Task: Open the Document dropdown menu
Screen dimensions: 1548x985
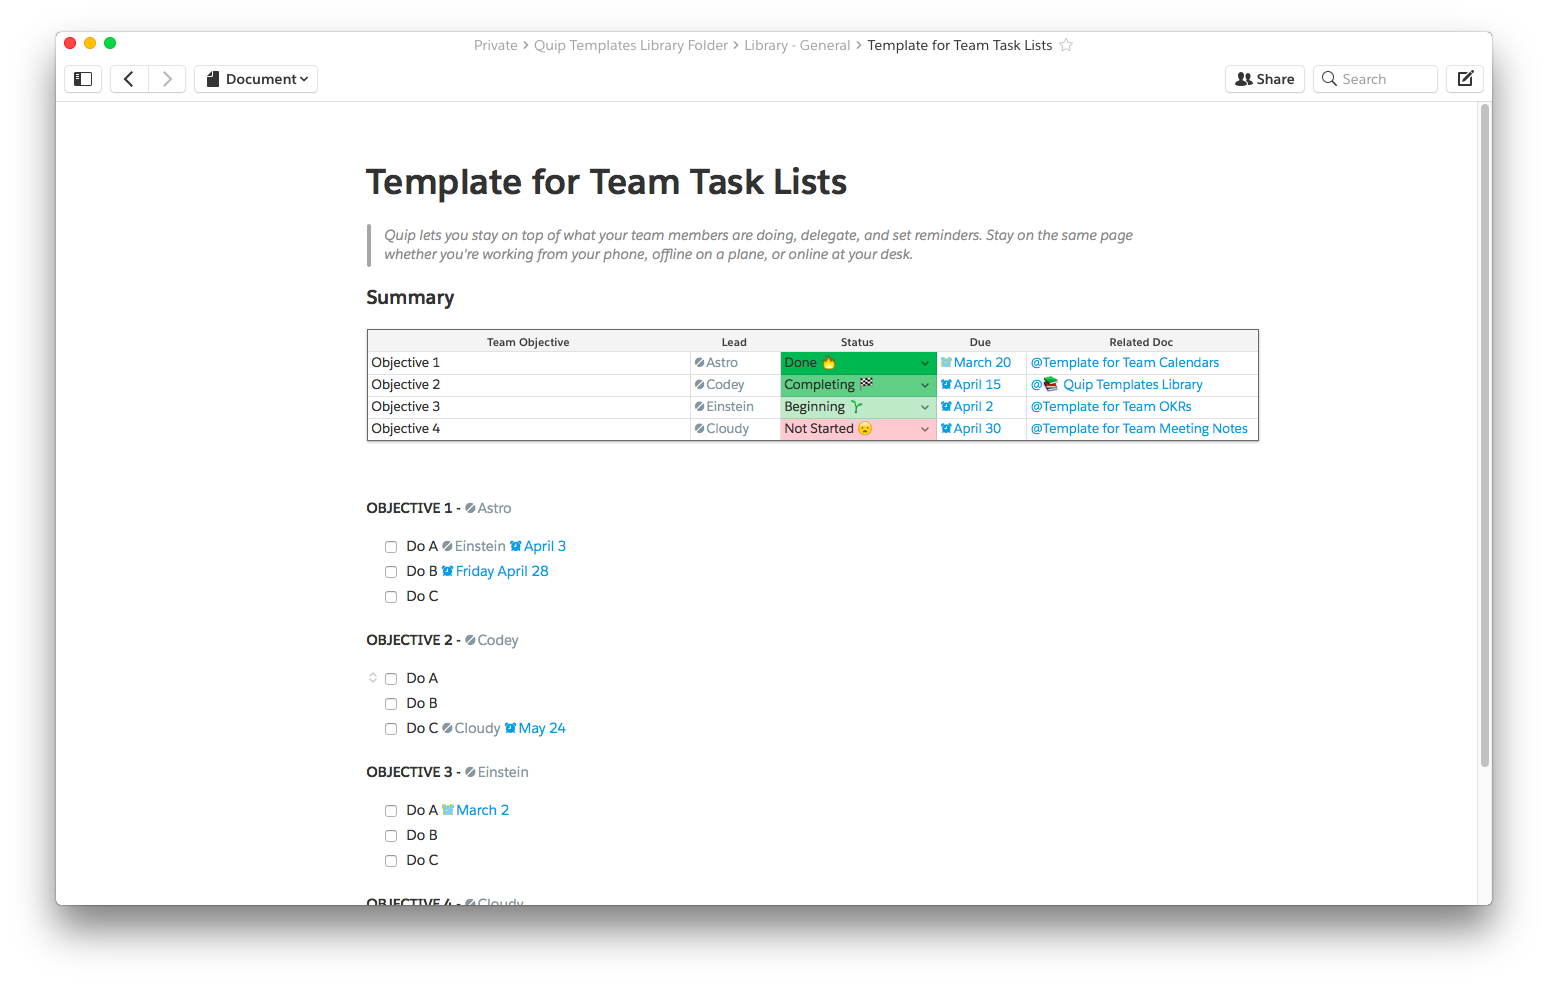Action: pos(256,79)
